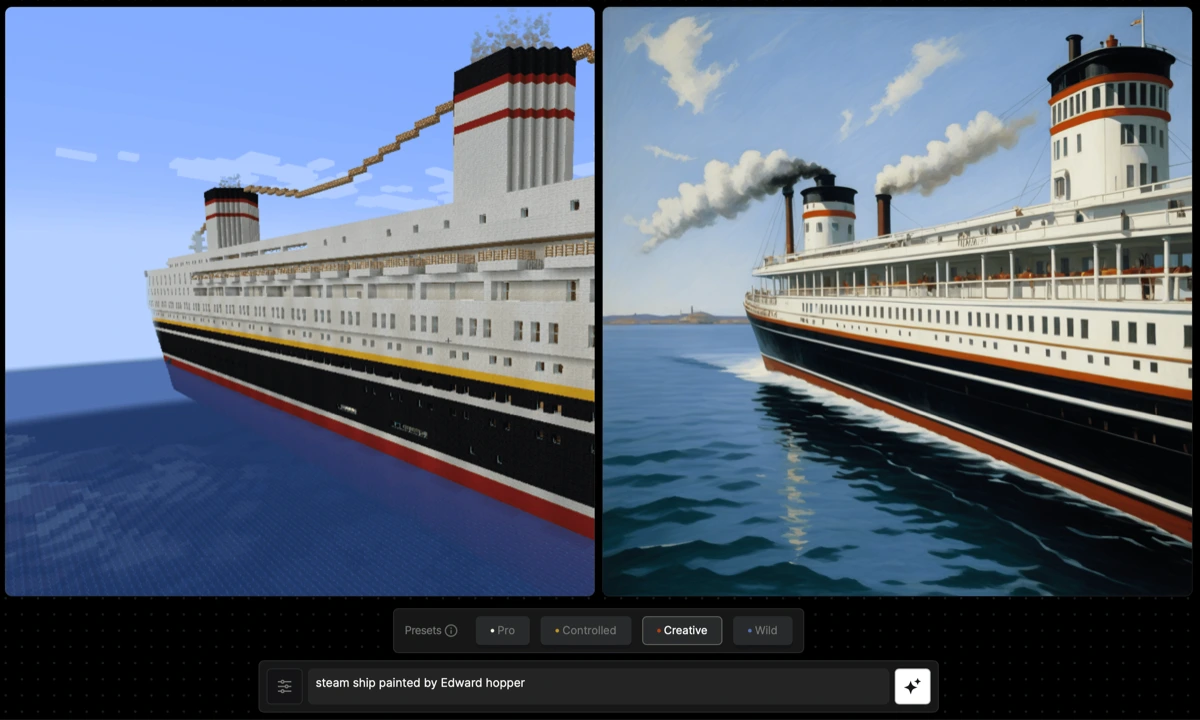Click the word 'hopper' in the prompt
This screenshot has width=1200, height=720.
[504, 683]
